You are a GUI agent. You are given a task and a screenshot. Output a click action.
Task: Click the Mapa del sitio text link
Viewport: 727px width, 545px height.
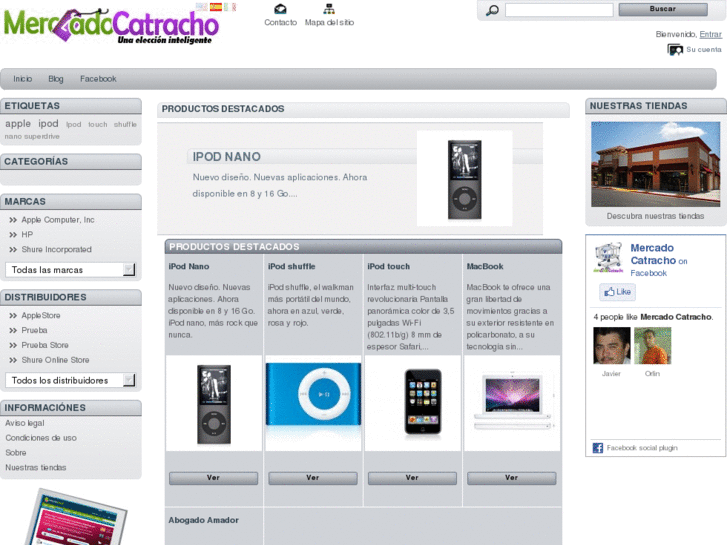point(329,22)
